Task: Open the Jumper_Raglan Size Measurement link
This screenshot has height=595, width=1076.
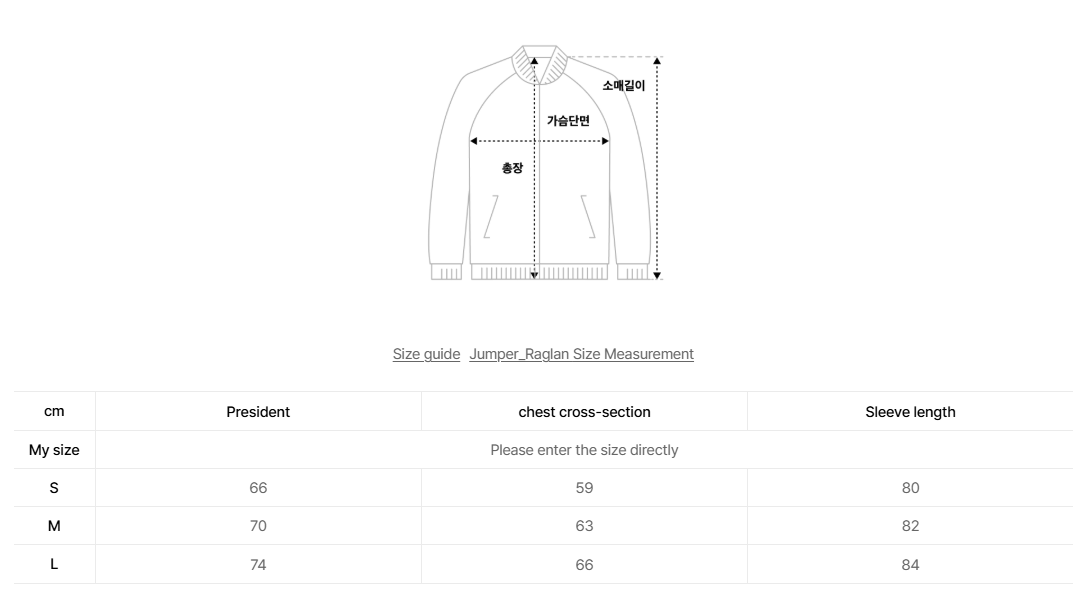Action: [581, 354]
